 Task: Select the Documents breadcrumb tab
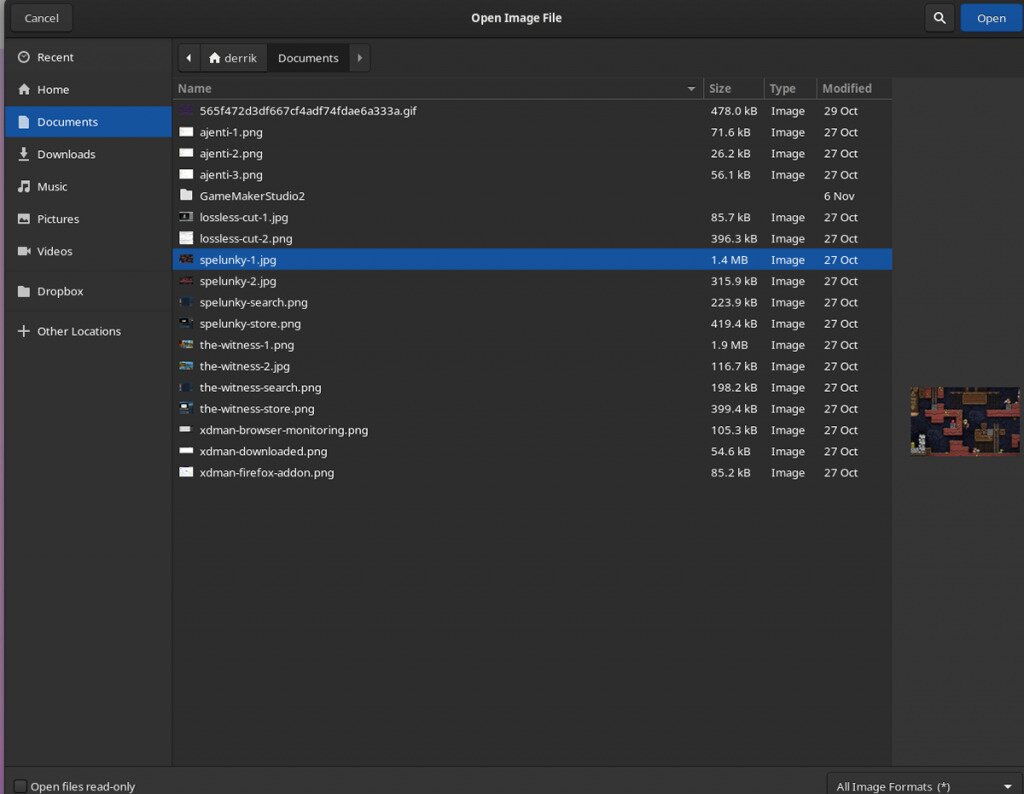(308, 57)
